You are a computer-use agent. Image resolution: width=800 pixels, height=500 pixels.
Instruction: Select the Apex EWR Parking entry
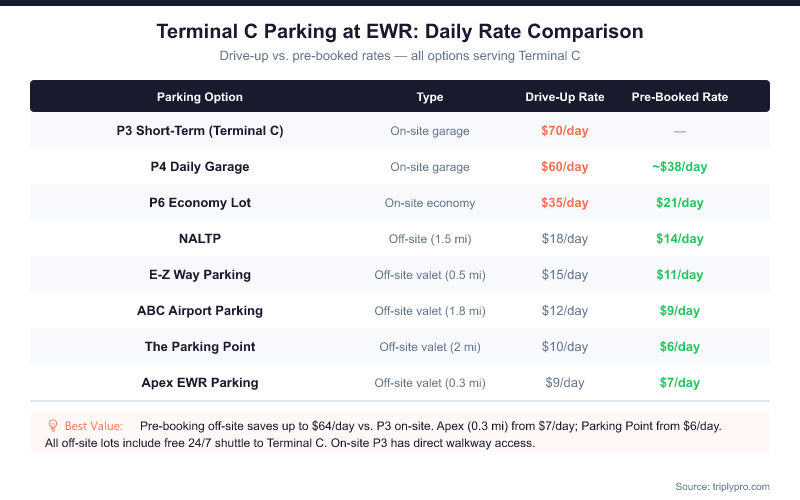click(200, 383)
